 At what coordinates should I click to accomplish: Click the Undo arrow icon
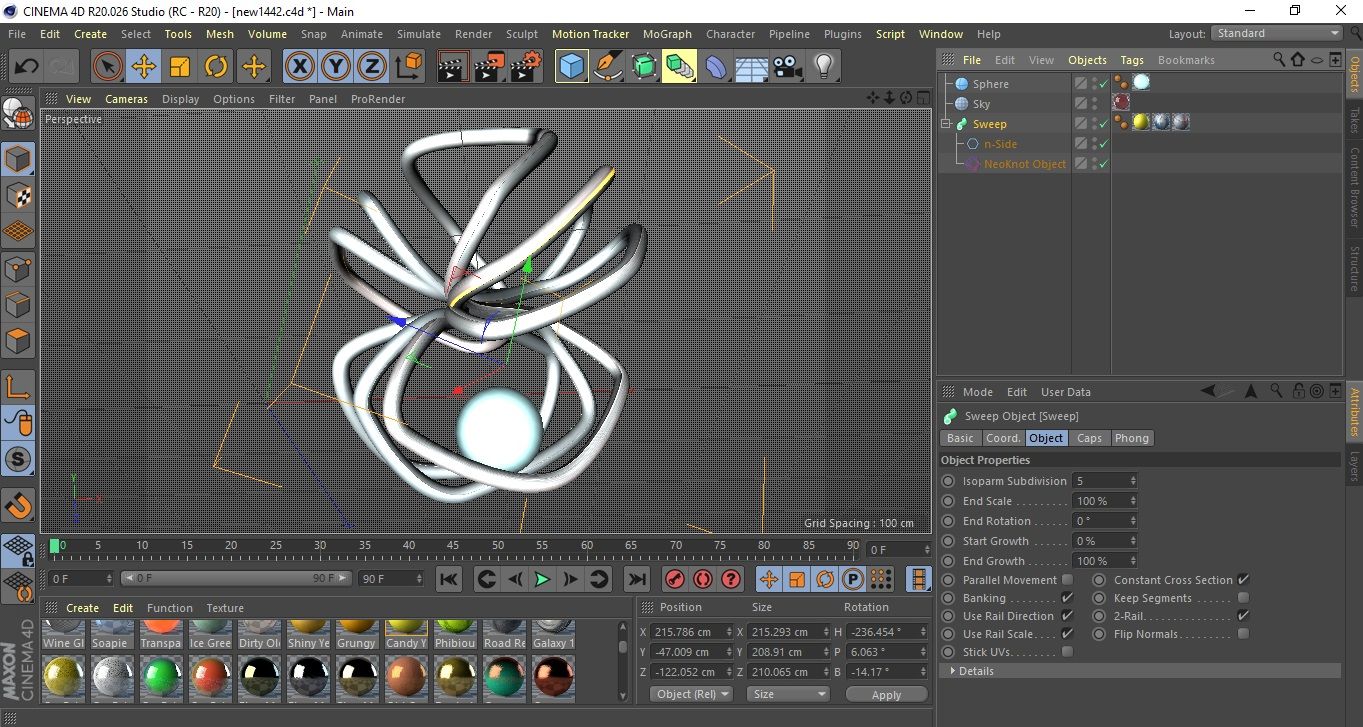pyautogui.click(x=26, y=67)
